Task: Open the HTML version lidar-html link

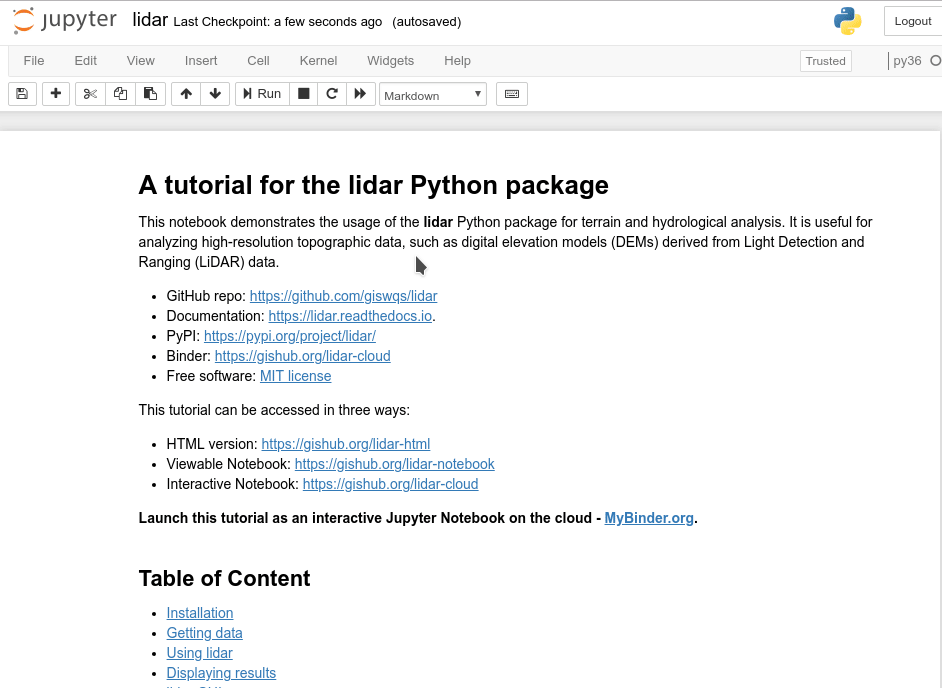Action: tap(345, 444)
